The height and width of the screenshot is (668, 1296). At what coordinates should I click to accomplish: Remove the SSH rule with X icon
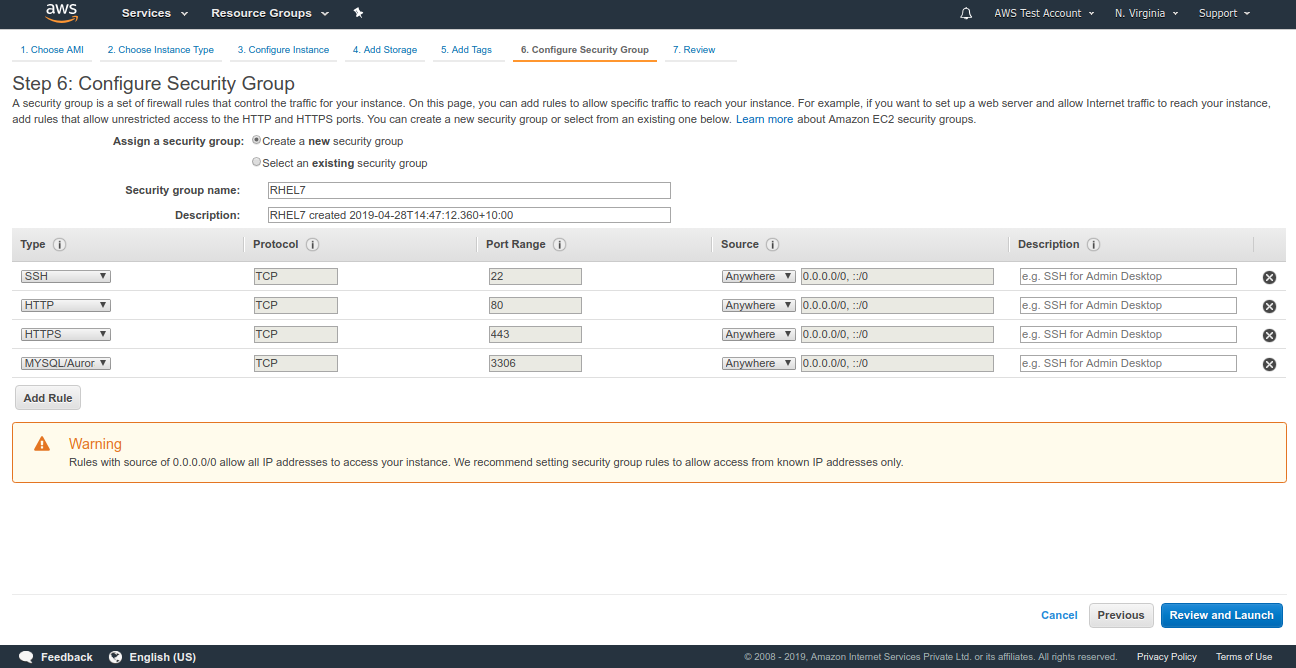click(1269, 277)
